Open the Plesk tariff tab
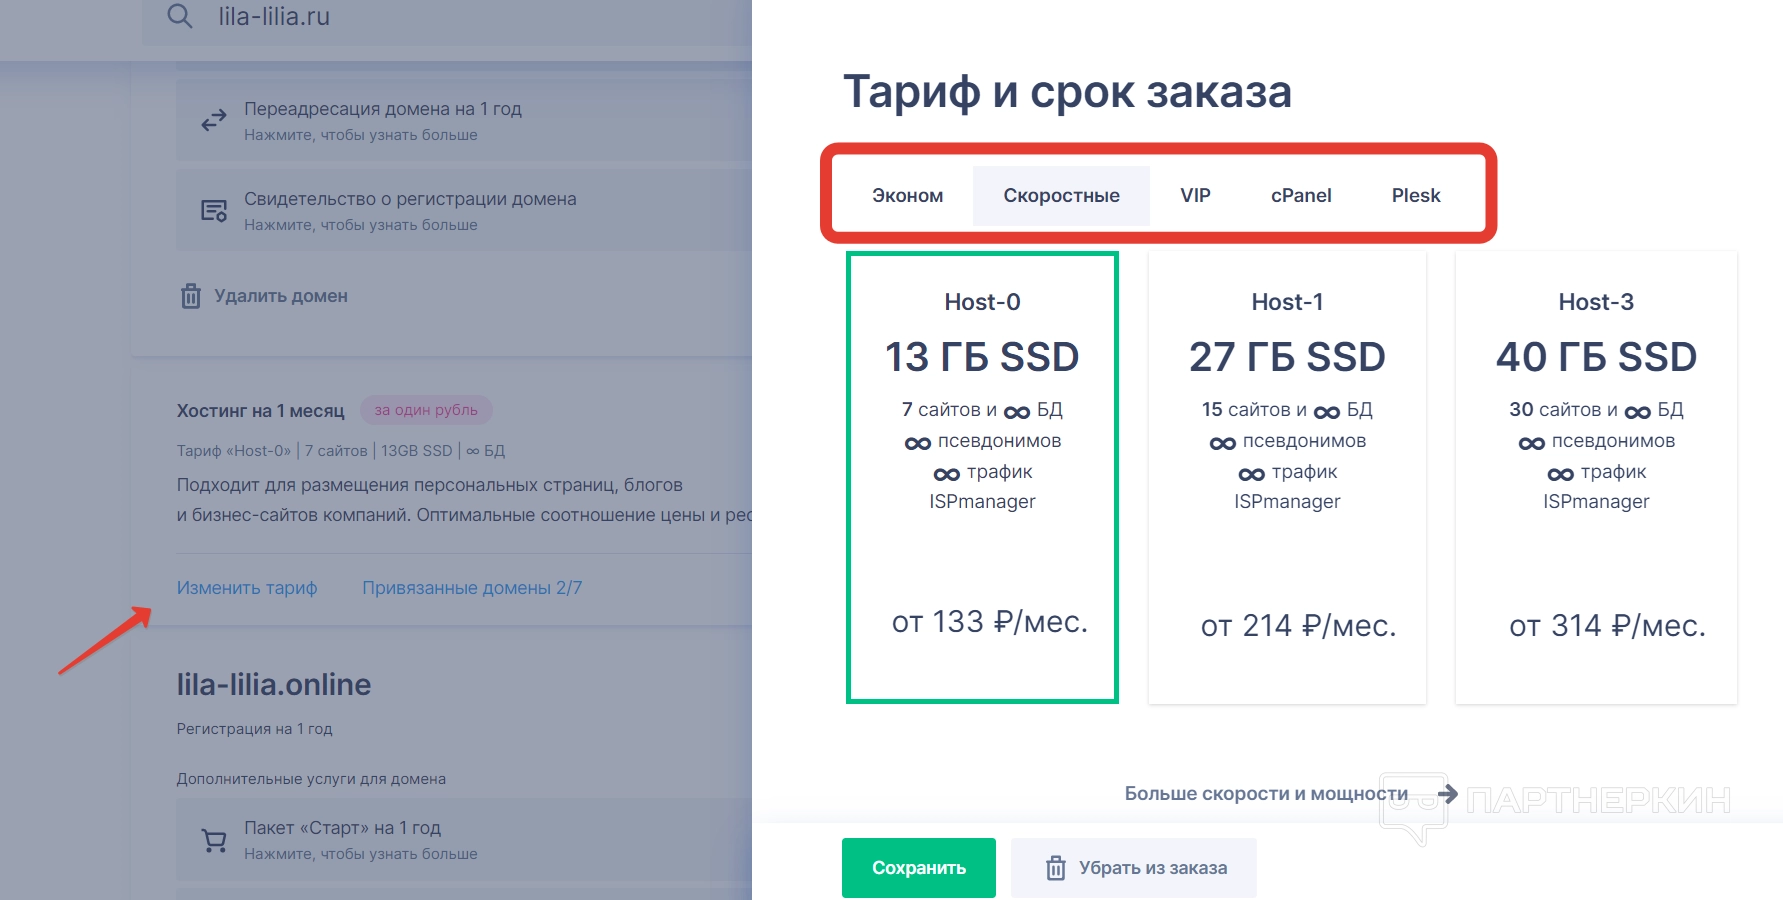Image resolution: width=1783 pixels, height=900 pixels. pyautogui.click(x=1416, y=196)
